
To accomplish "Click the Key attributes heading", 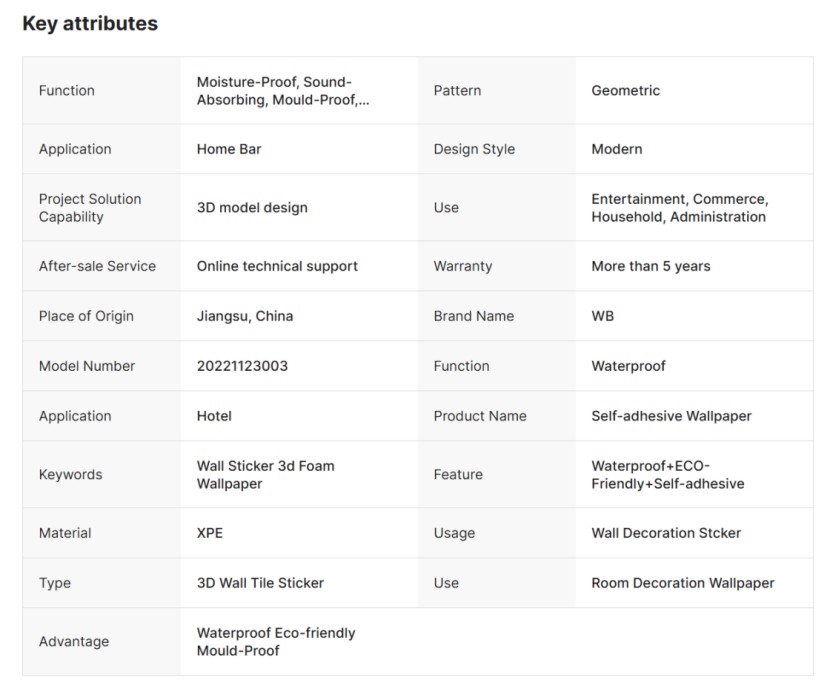I will 90,24.
